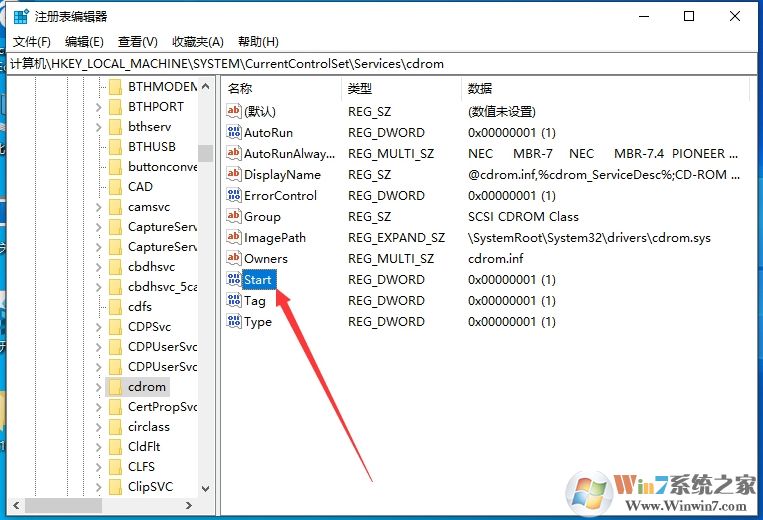763x520 pixels.
Task: Expand the CldFlt tree node
Action: pos(99,447)
